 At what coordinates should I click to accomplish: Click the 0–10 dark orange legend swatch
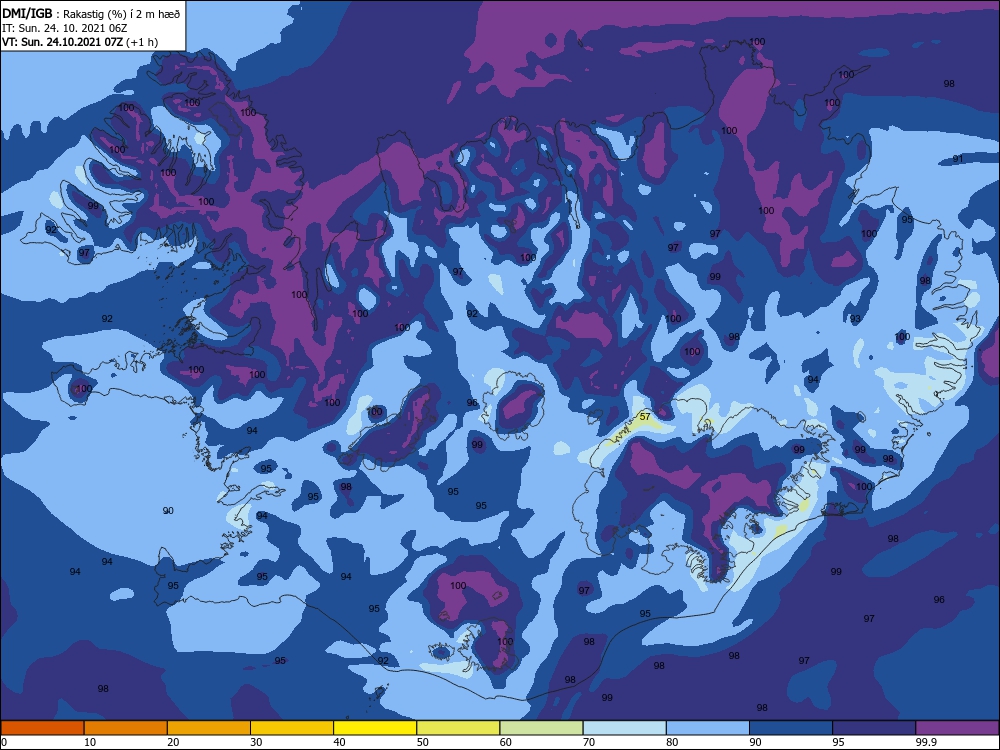pos(42,728)
